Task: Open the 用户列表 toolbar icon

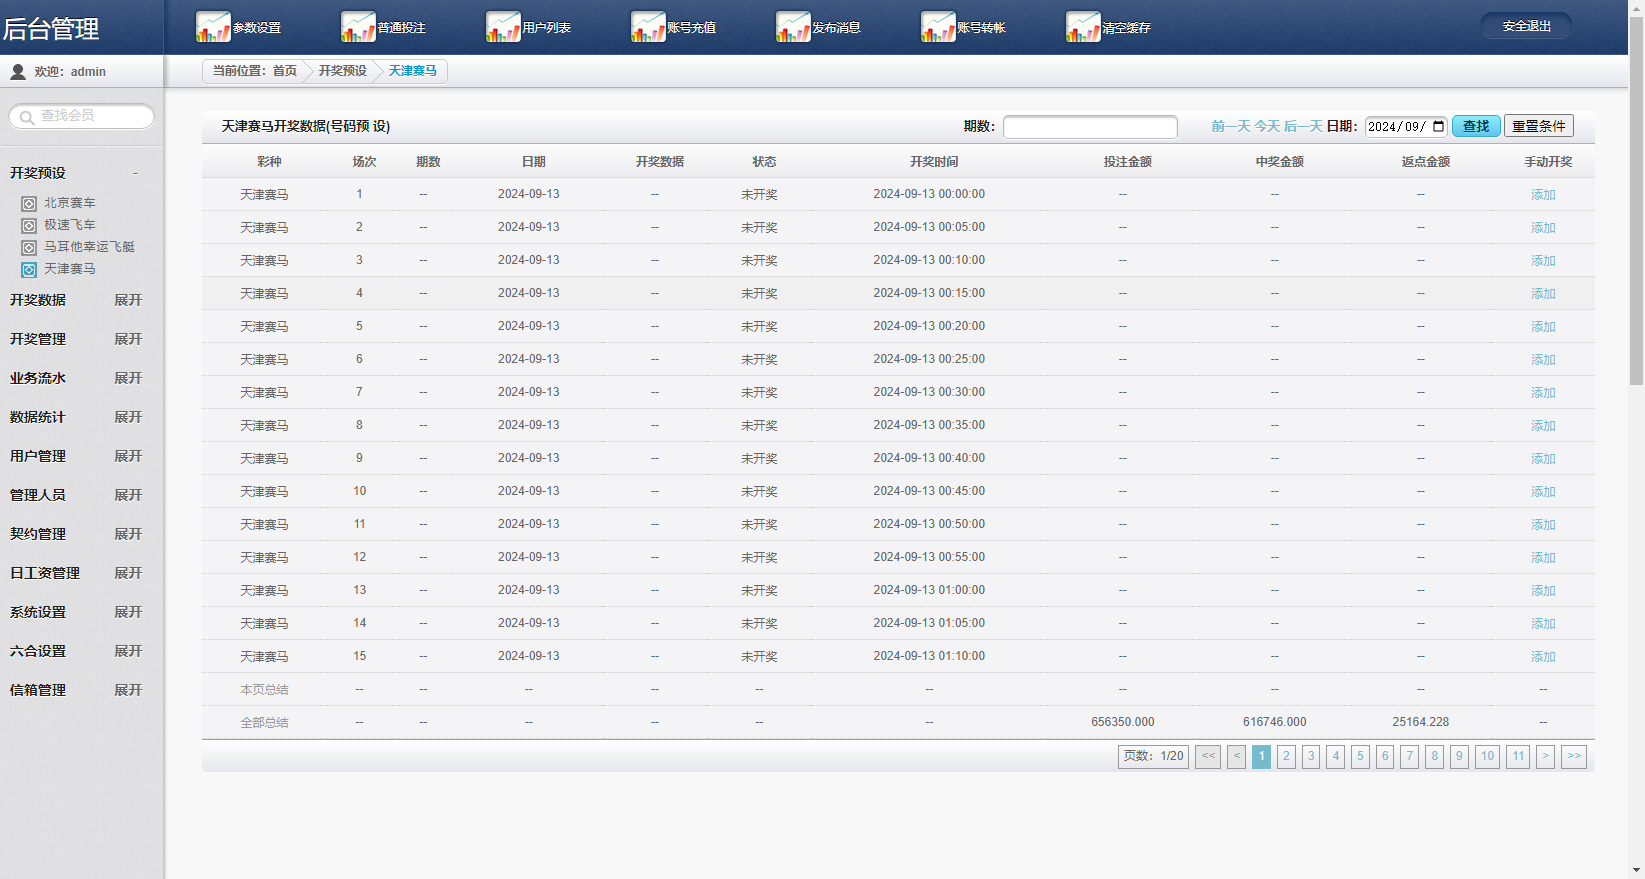Action: point(503,27)
